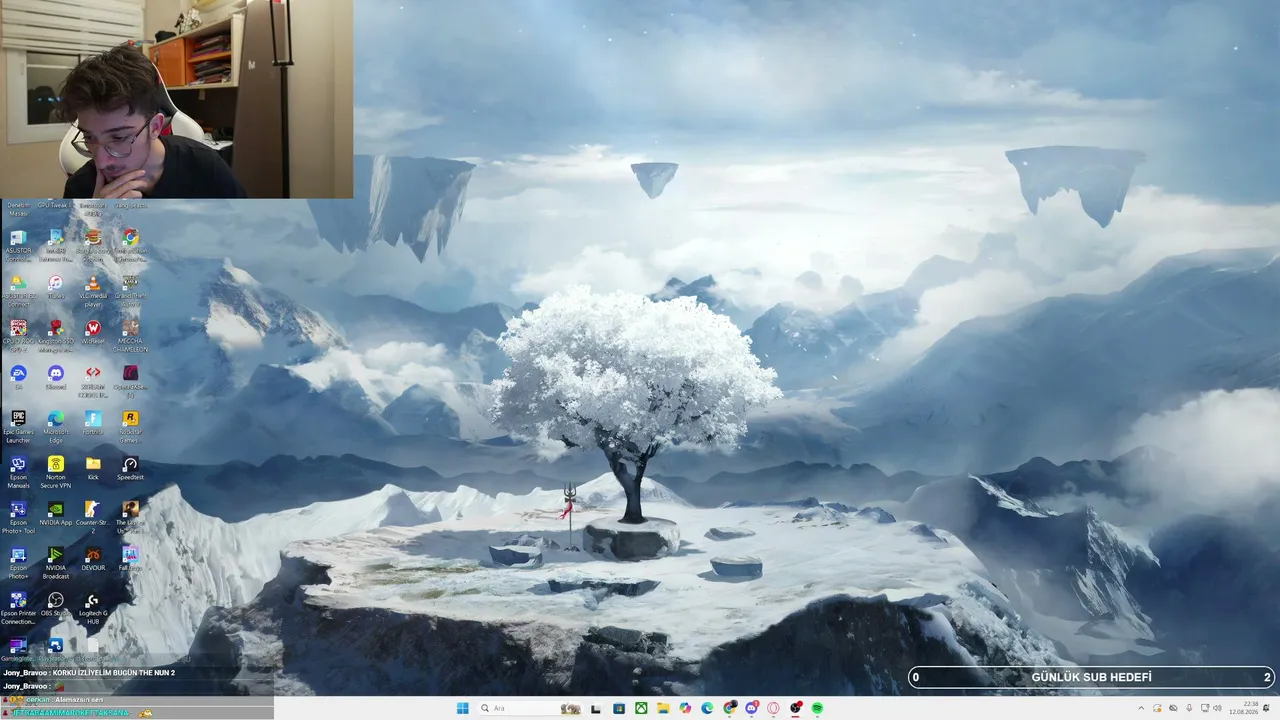The image size is (1280, 720).
Task: Open the Windows Start menu
Action: coord(463,708)
